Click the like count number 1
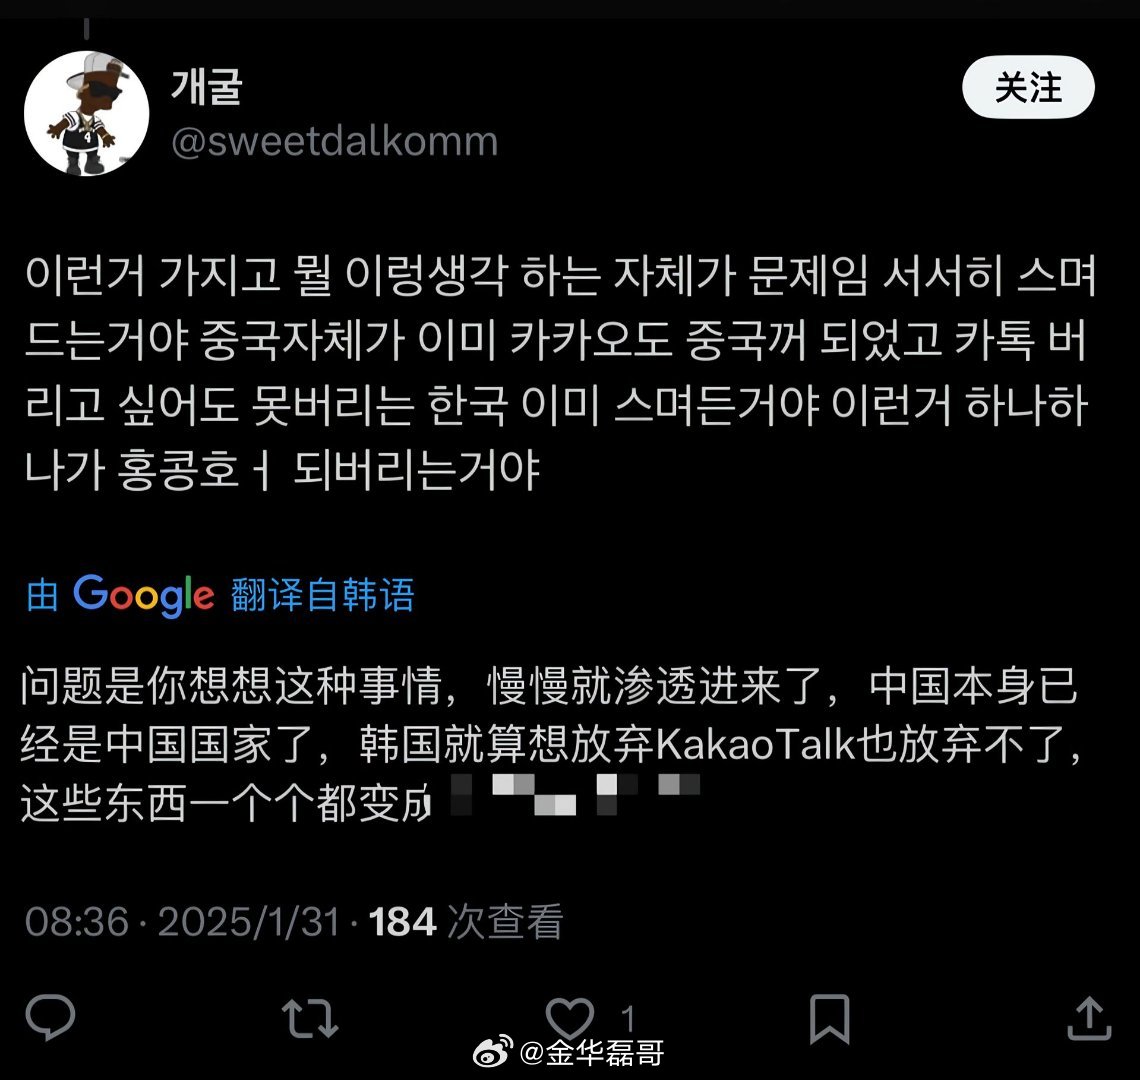 tap(628, 1018)
